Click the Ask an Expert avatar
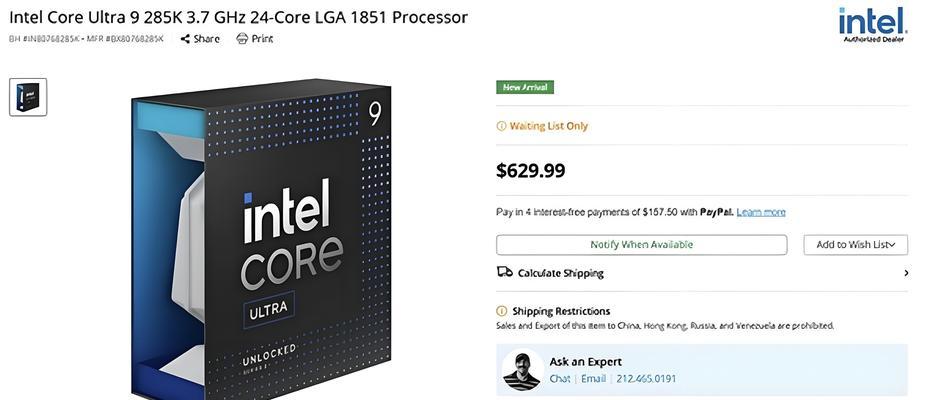The height and width of the screenshot is (400, 931). click(x=522, y=370)
